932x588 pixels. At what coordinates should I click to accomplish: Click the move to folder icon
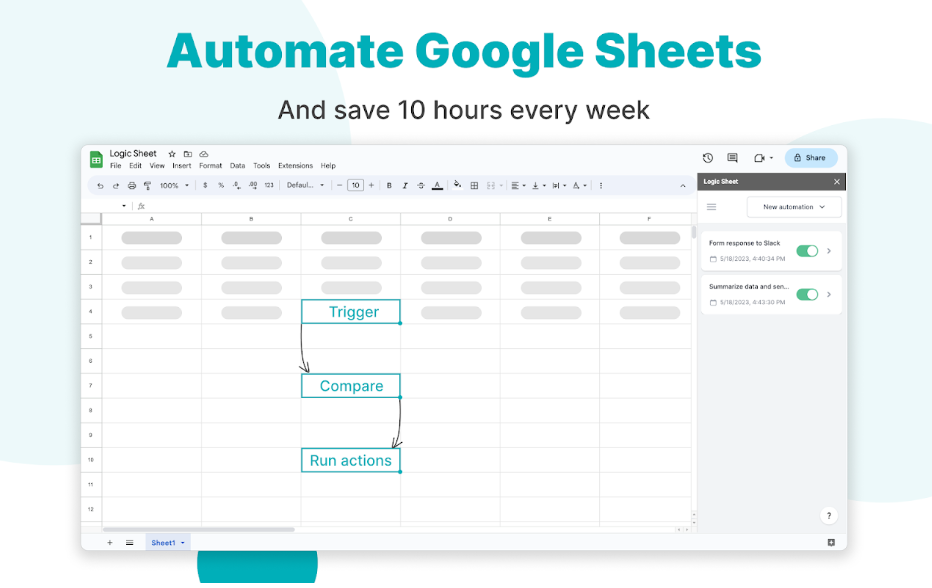188,154
